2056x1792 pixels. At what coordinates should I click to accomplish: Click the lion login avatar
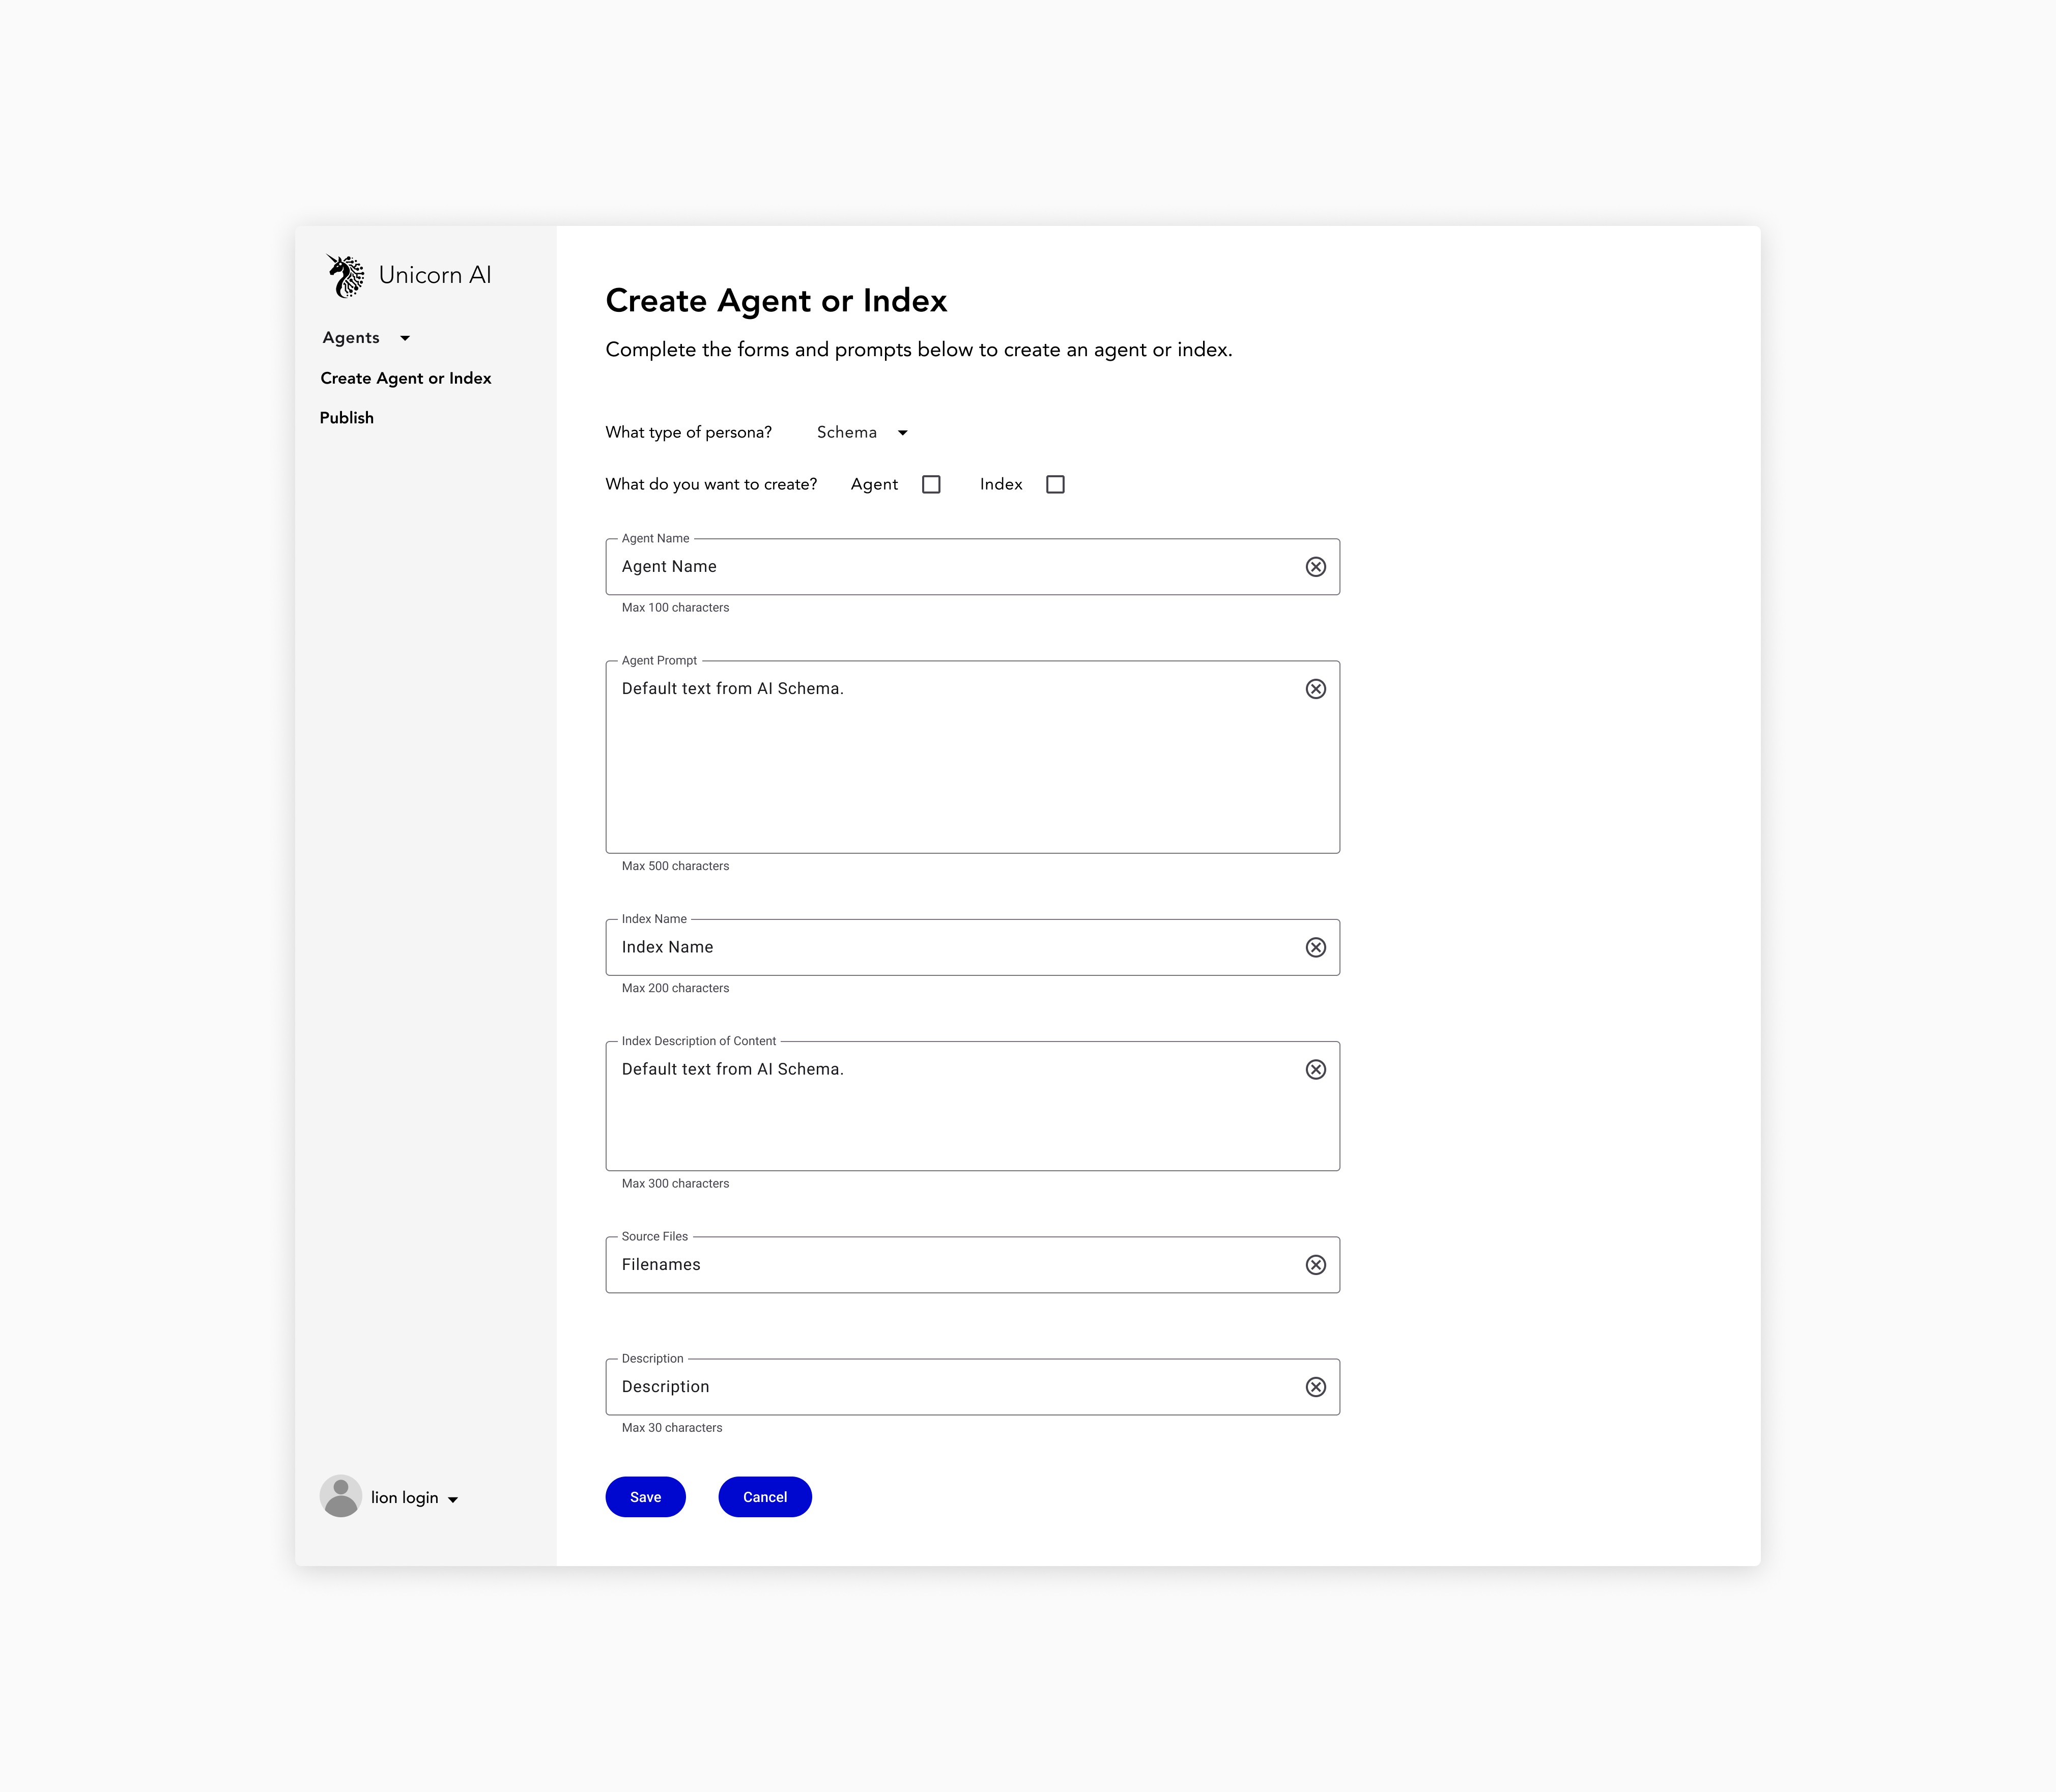pyautogui.click(x=340, y=1496)
